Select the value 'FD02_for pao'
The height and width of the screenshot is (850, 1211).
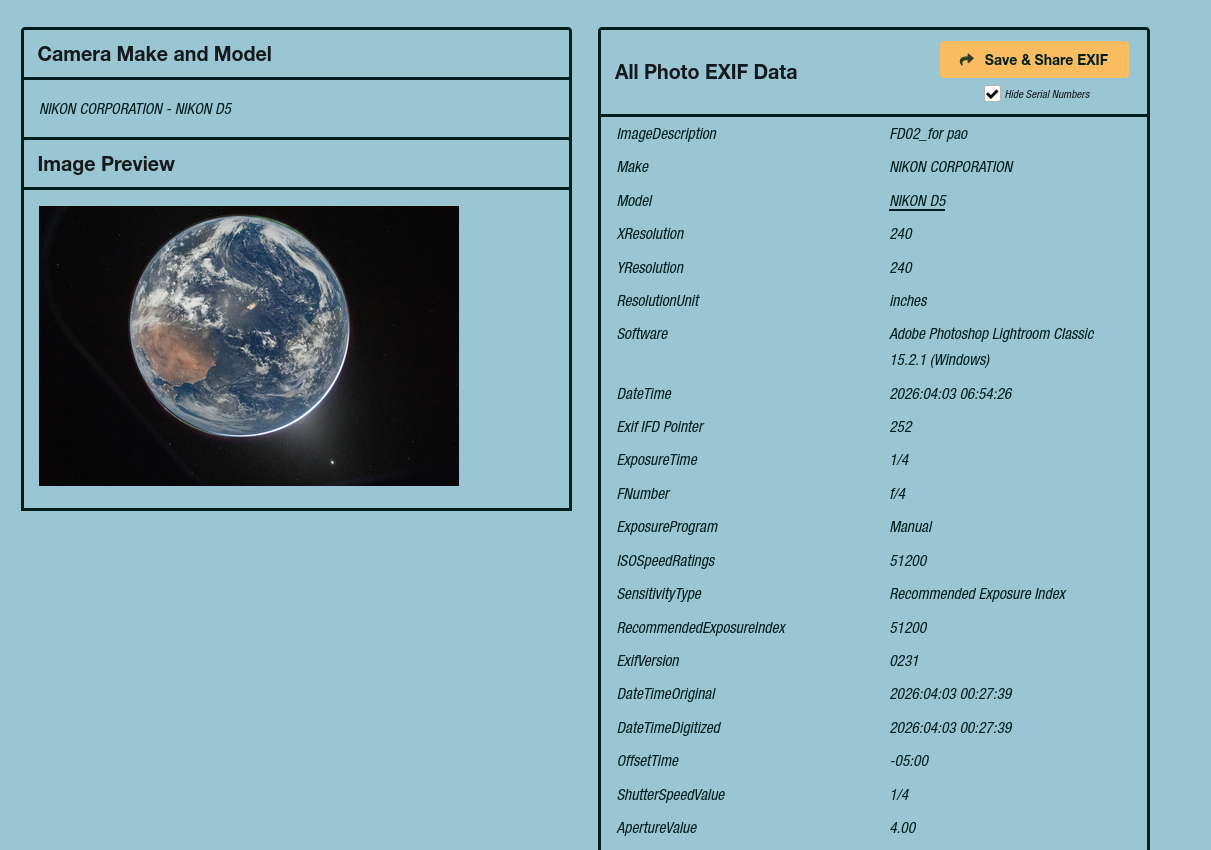click(928, 134)
